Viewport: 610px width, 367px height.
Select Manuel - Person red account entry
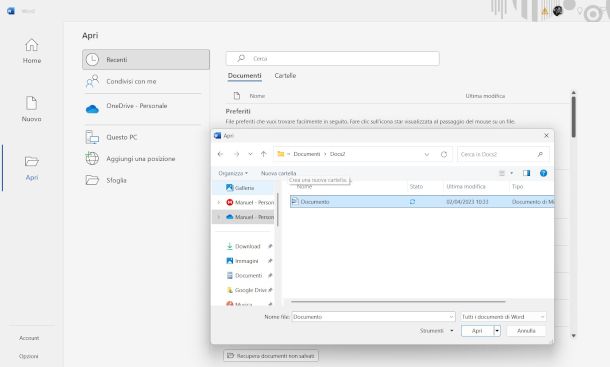point(250,202)
